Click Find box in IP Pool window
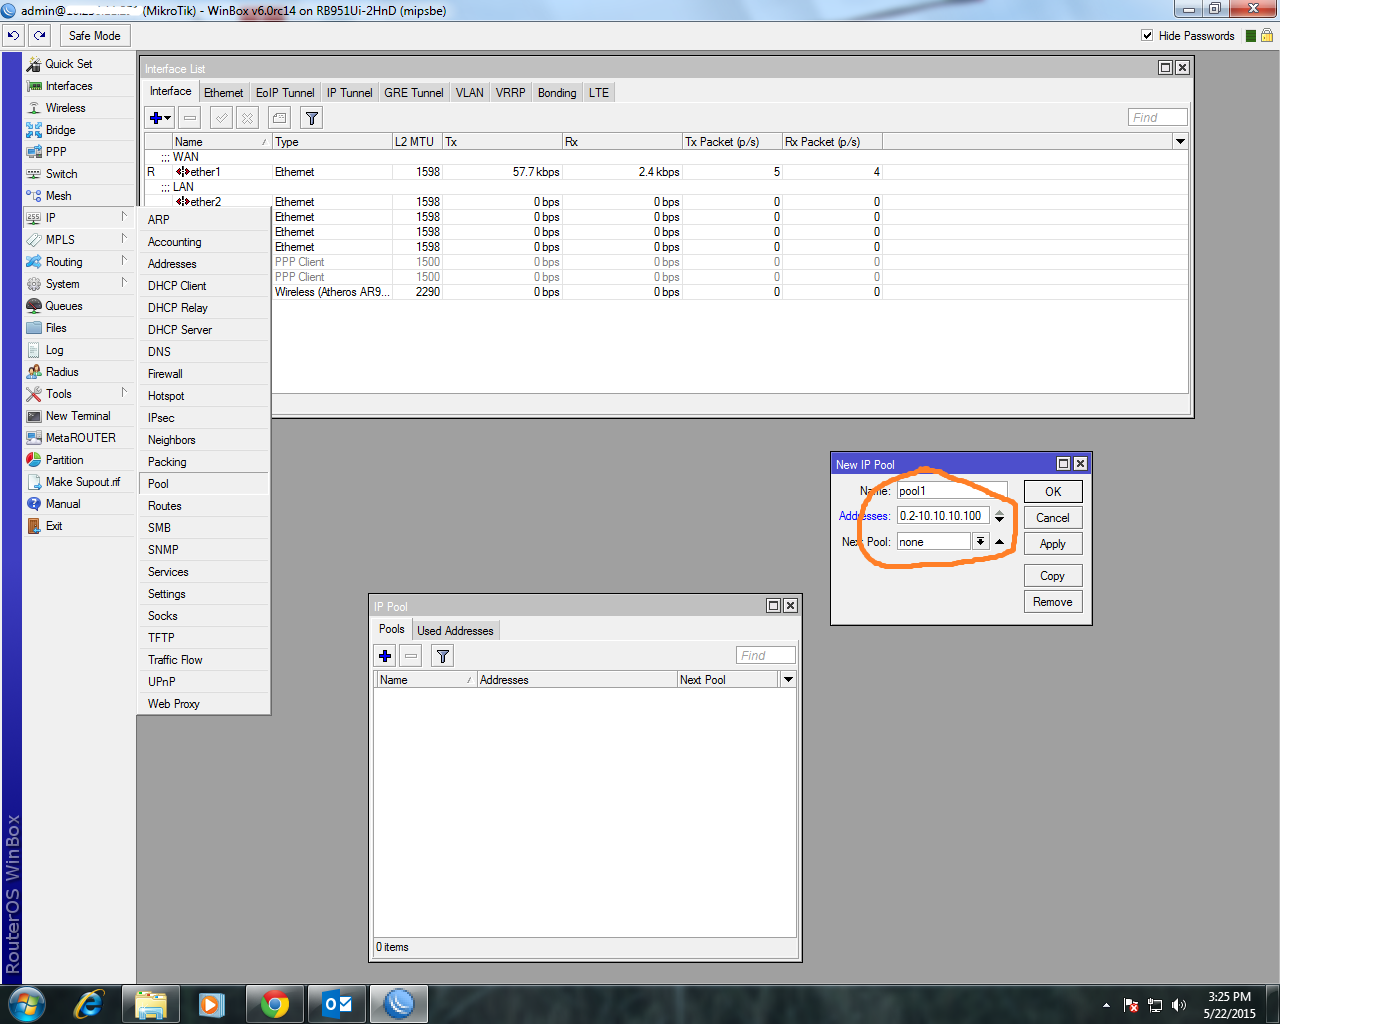 765,655
